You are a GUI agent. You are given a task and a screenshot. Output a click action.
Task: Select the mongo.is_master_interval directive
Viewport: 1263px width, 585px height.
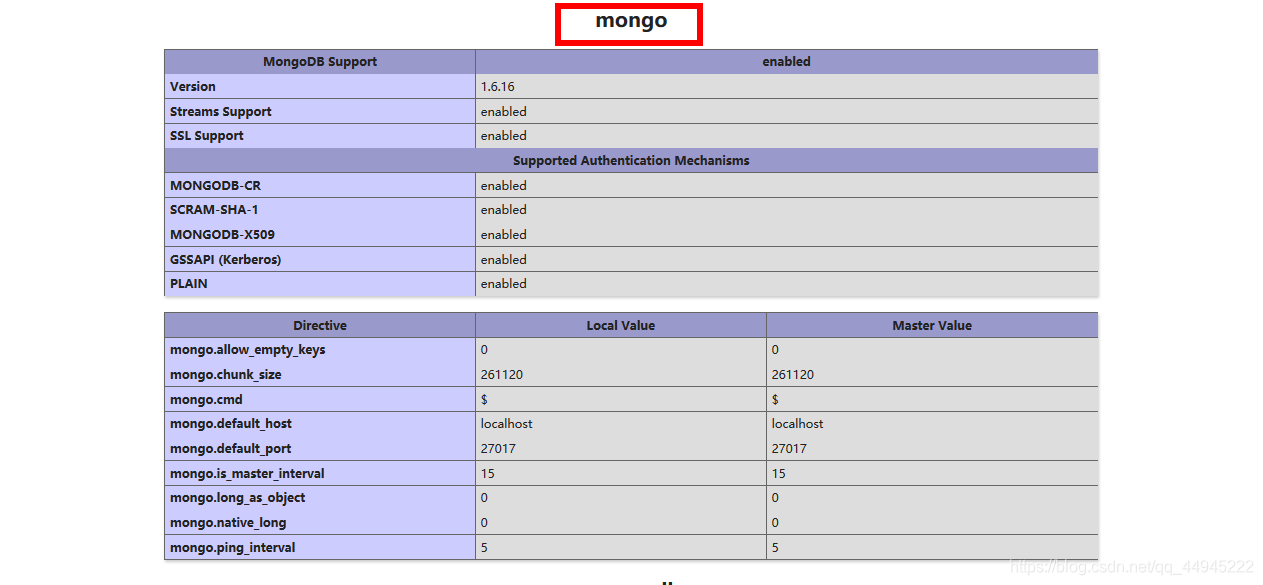pos(247,474)
